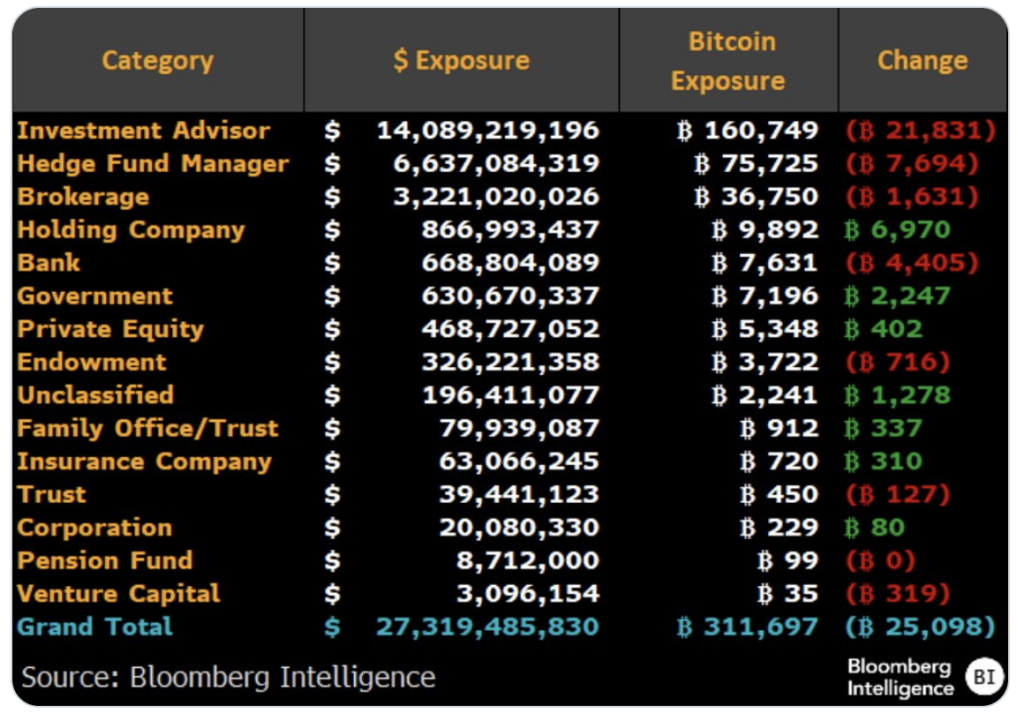Select the Family Office/Trust row label
Viewport: 1024px width, 713px height.
148,428
